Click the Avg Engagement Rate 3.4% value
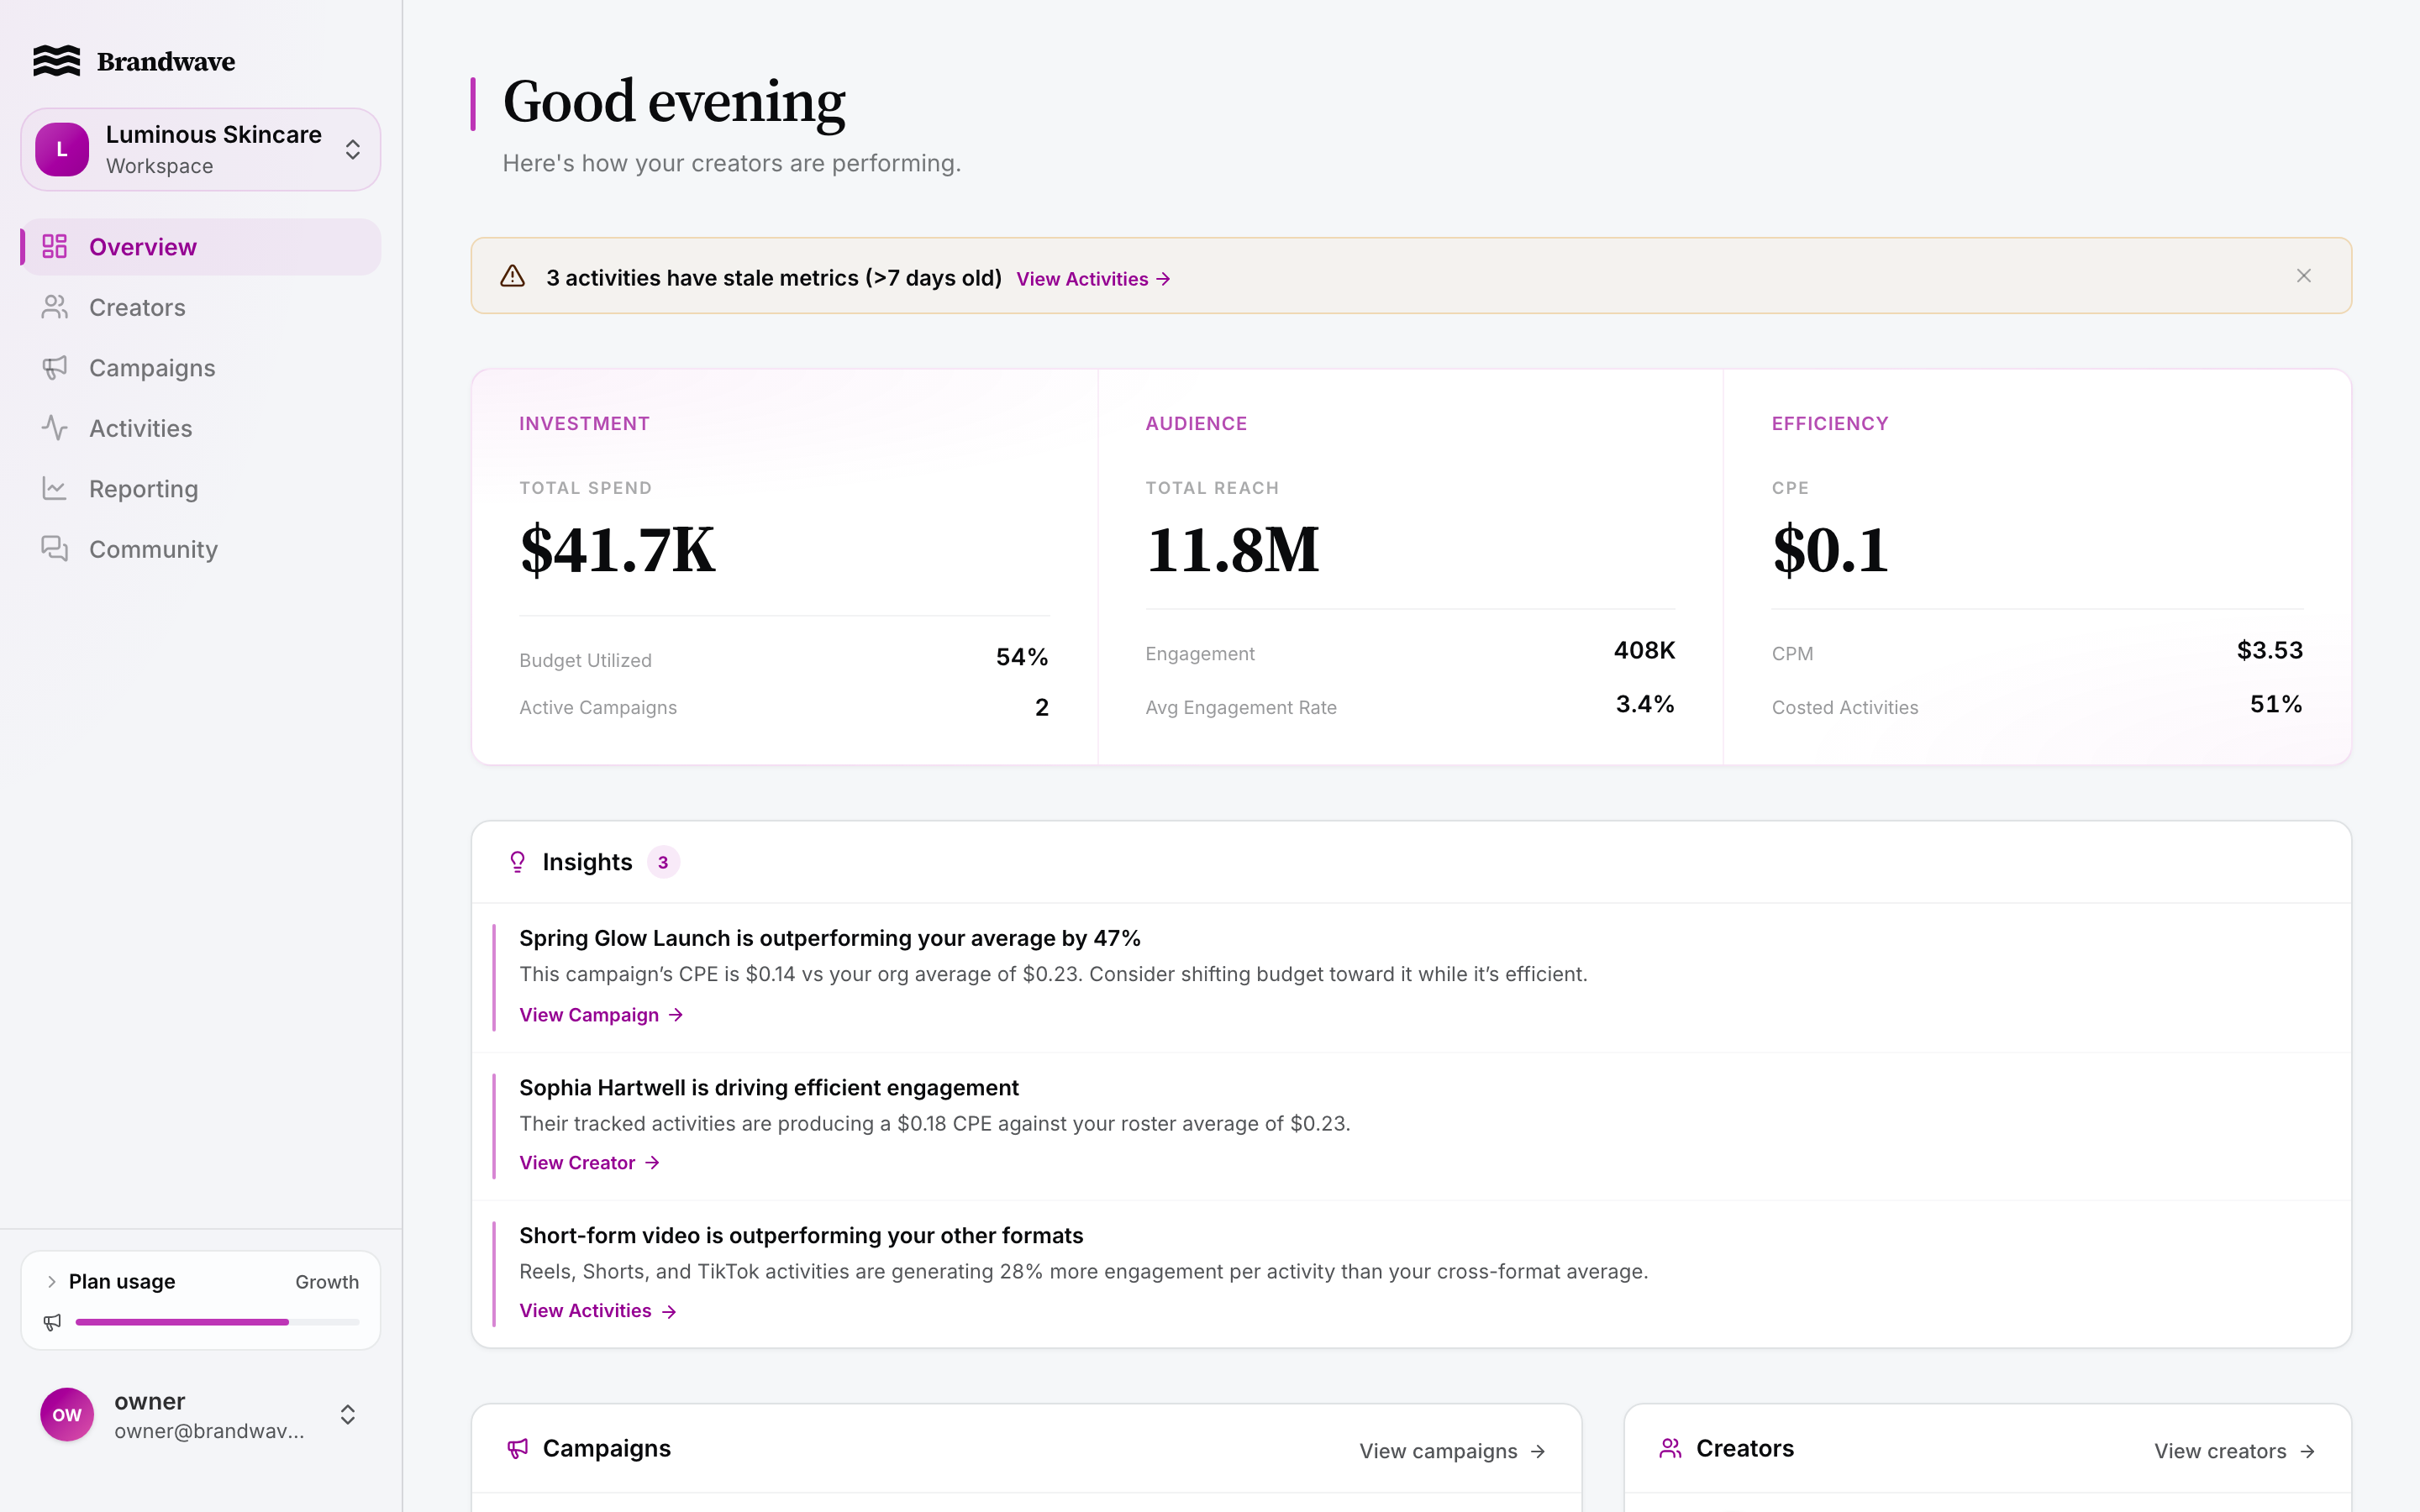The height and width of the screenshot is (1512, 2420). (x=1645, y=705)
